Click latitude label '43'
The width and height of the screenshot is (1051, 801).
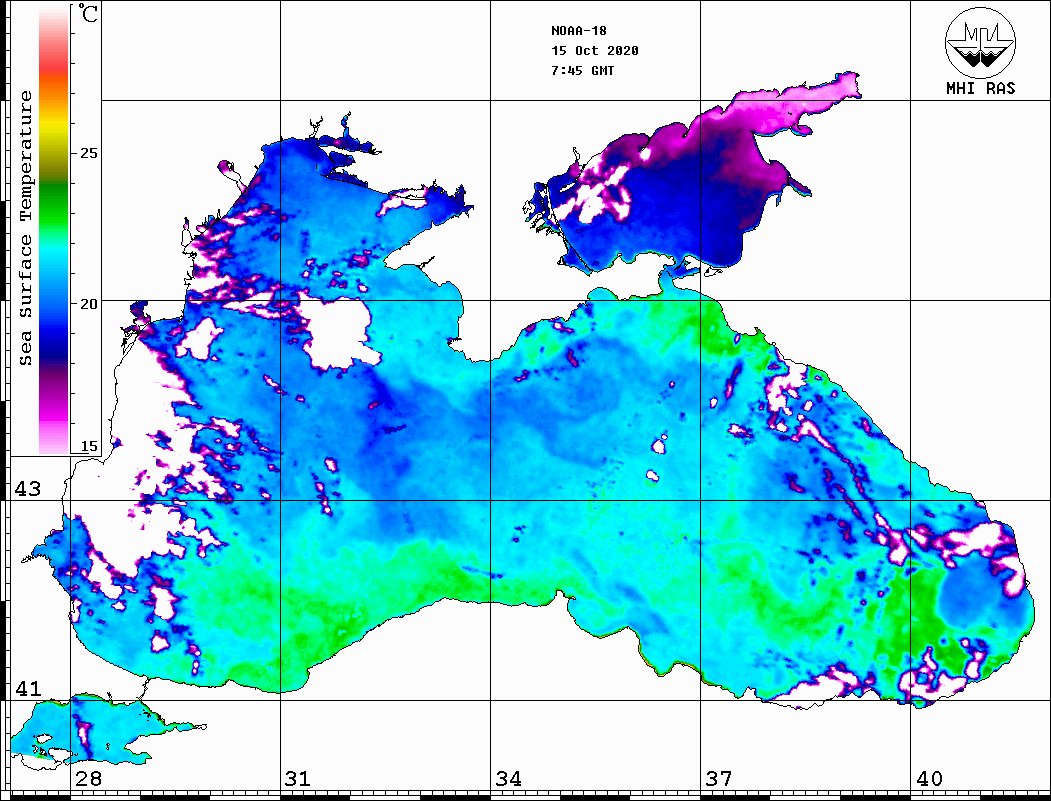coord(28,489)
